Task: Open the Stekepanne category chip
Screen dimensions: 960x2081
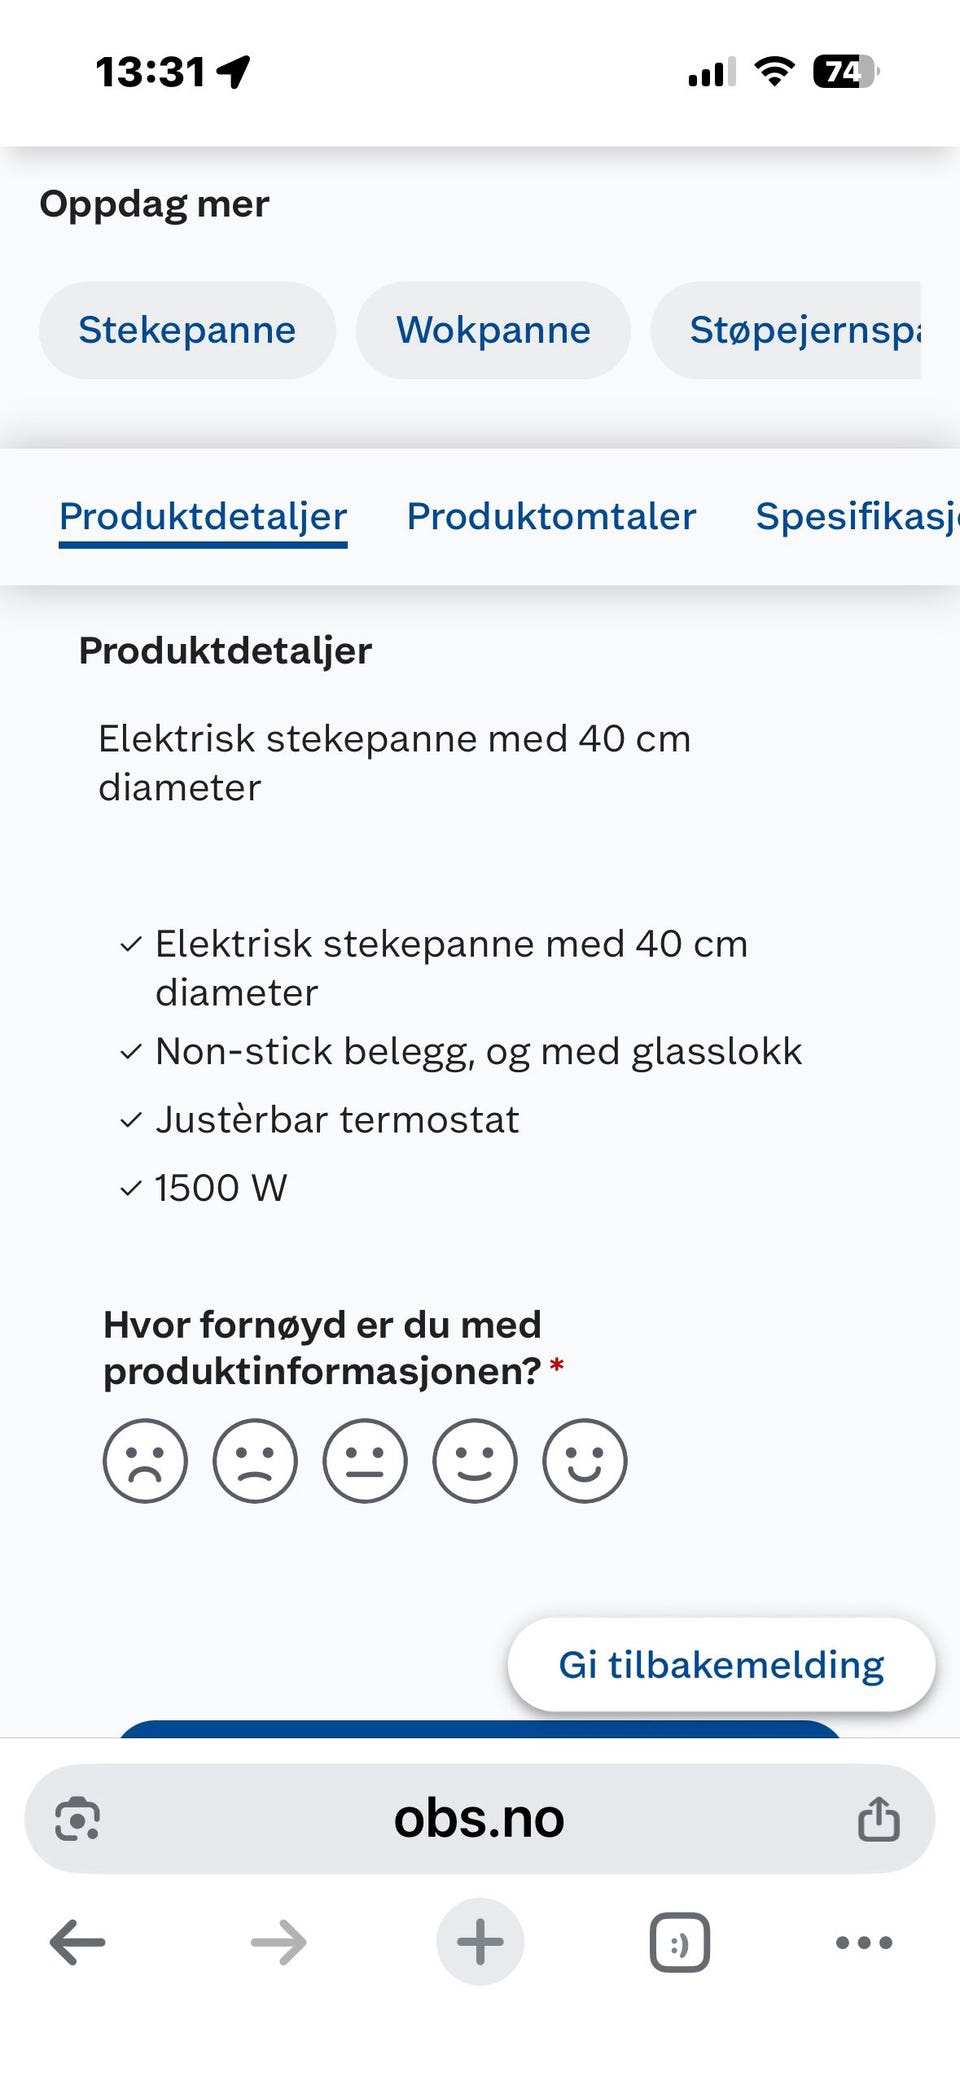Action: point(187,330)
